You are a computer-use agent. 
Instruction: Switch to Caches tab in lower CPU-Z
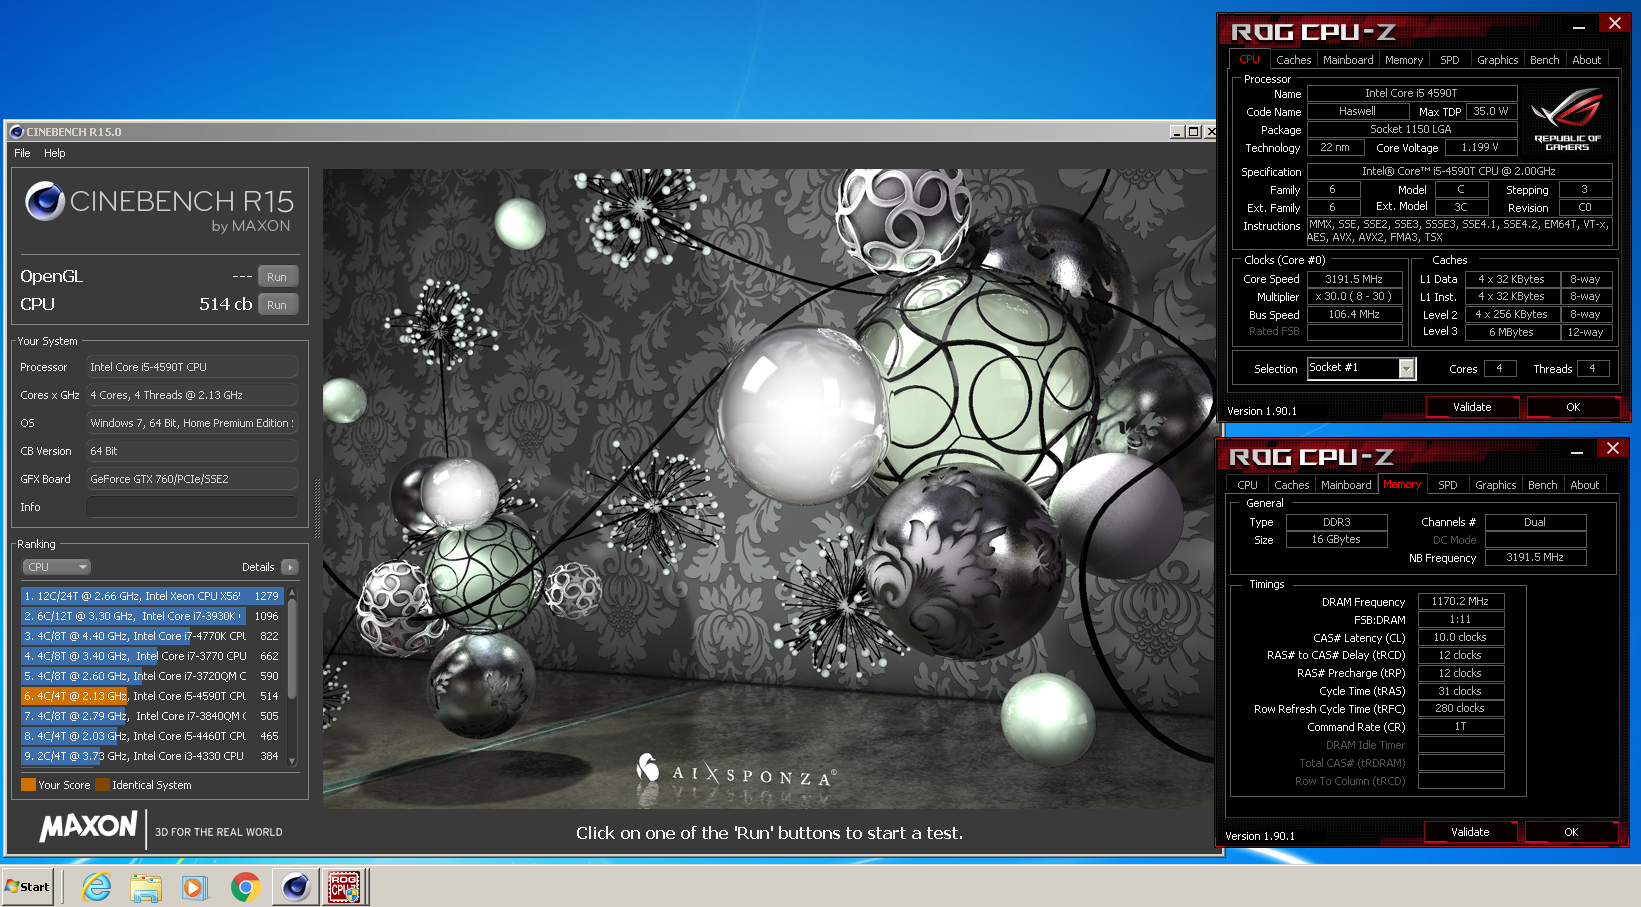1291,485
